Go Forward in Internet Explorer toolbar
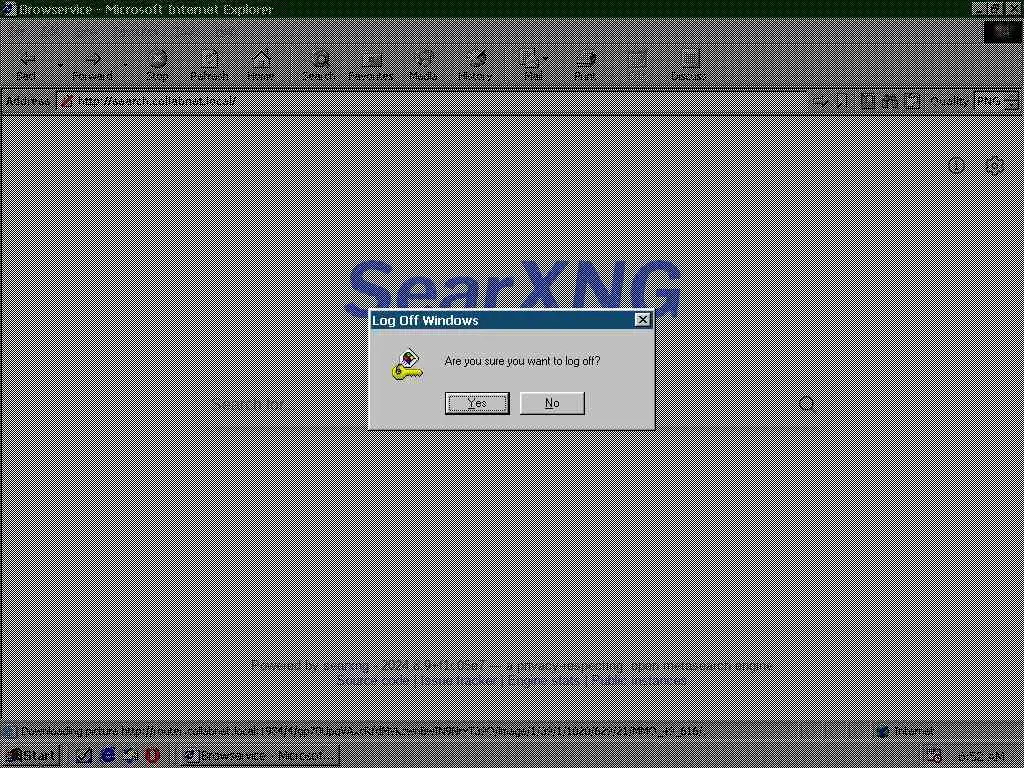The width and height of the screenshot is (1024, 768). (93, 65)
